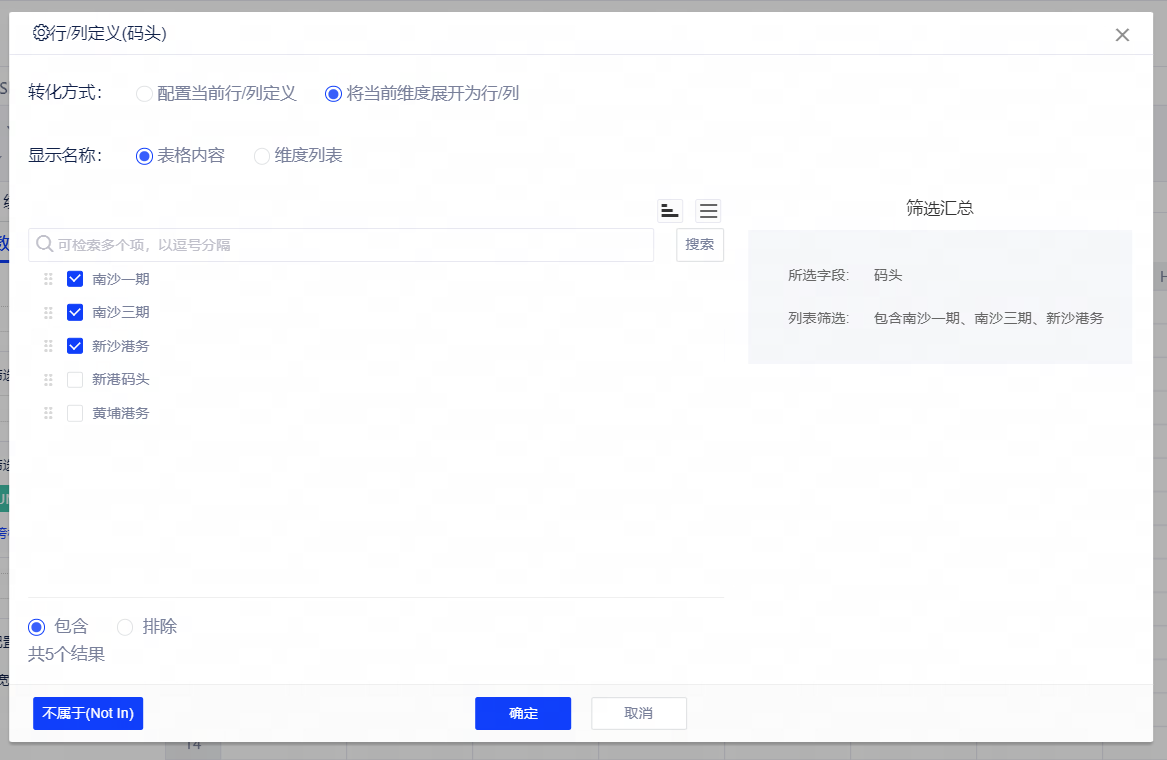Check the 新港码头 checkbox
This screenshot has height=760, width=1167.
(75, 380)
